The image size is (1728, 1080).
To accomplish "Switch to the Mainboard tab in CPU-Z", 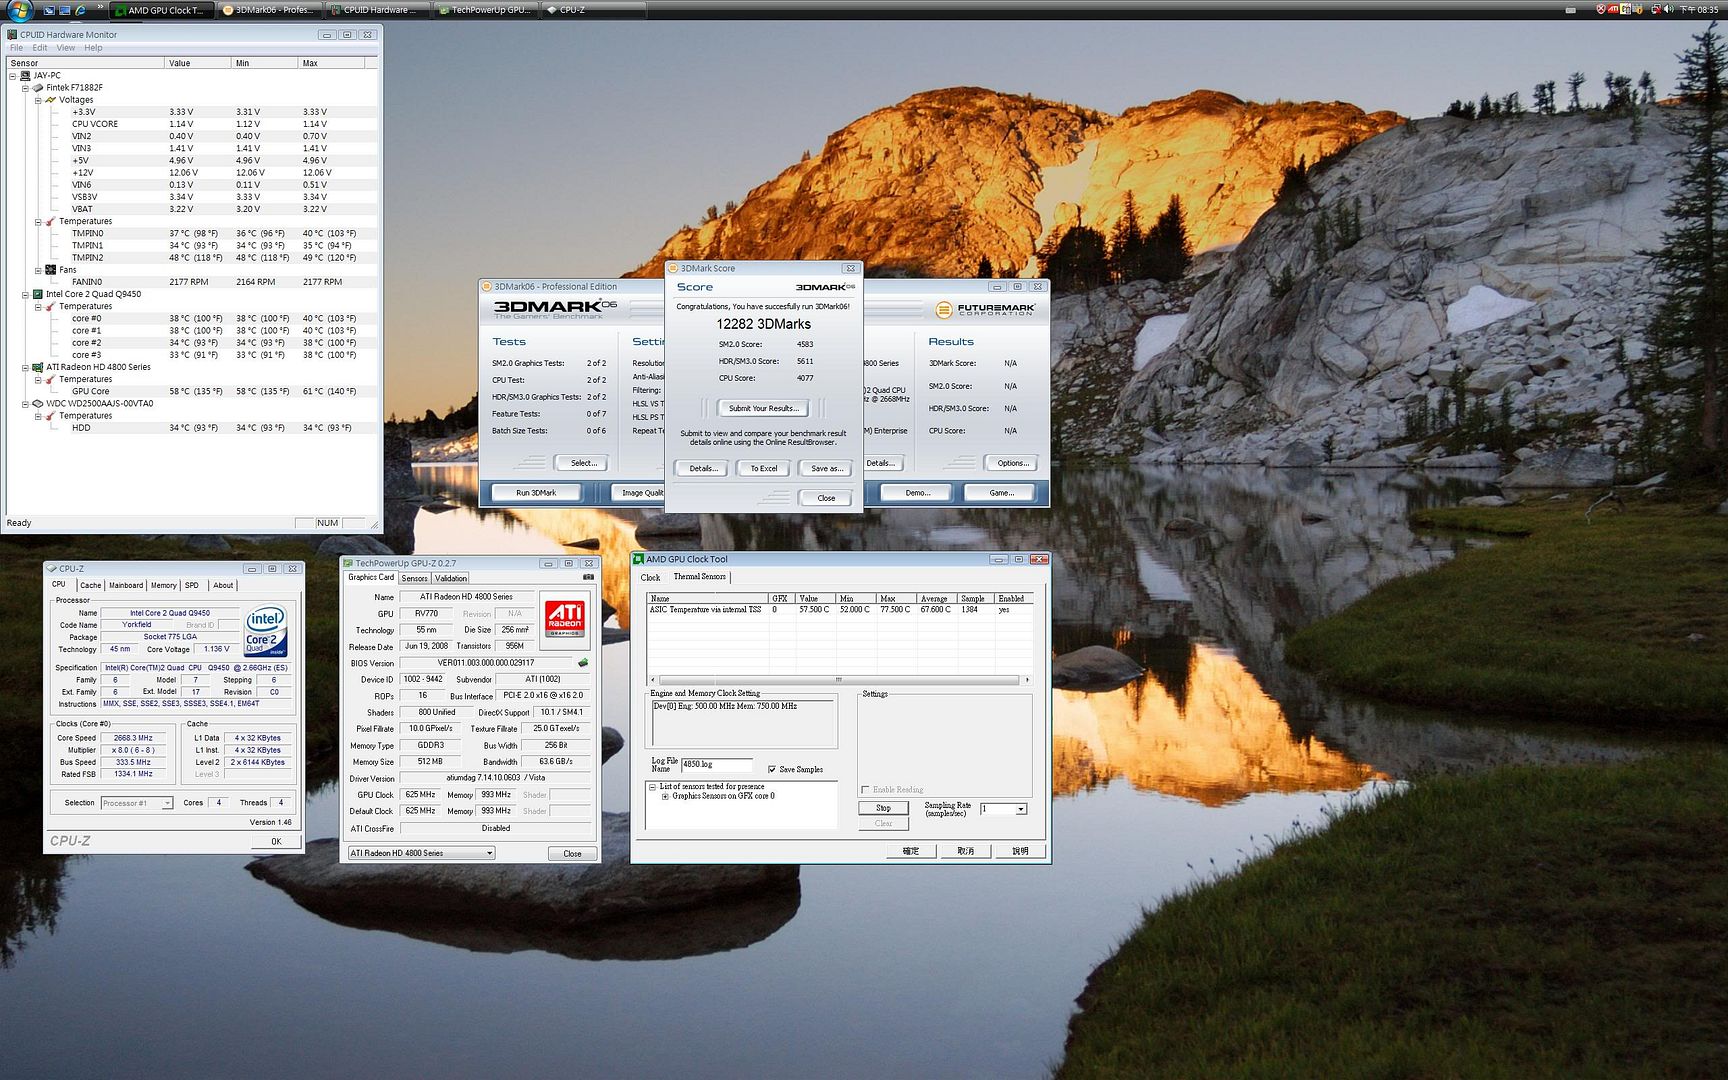I will pos(126,585).
